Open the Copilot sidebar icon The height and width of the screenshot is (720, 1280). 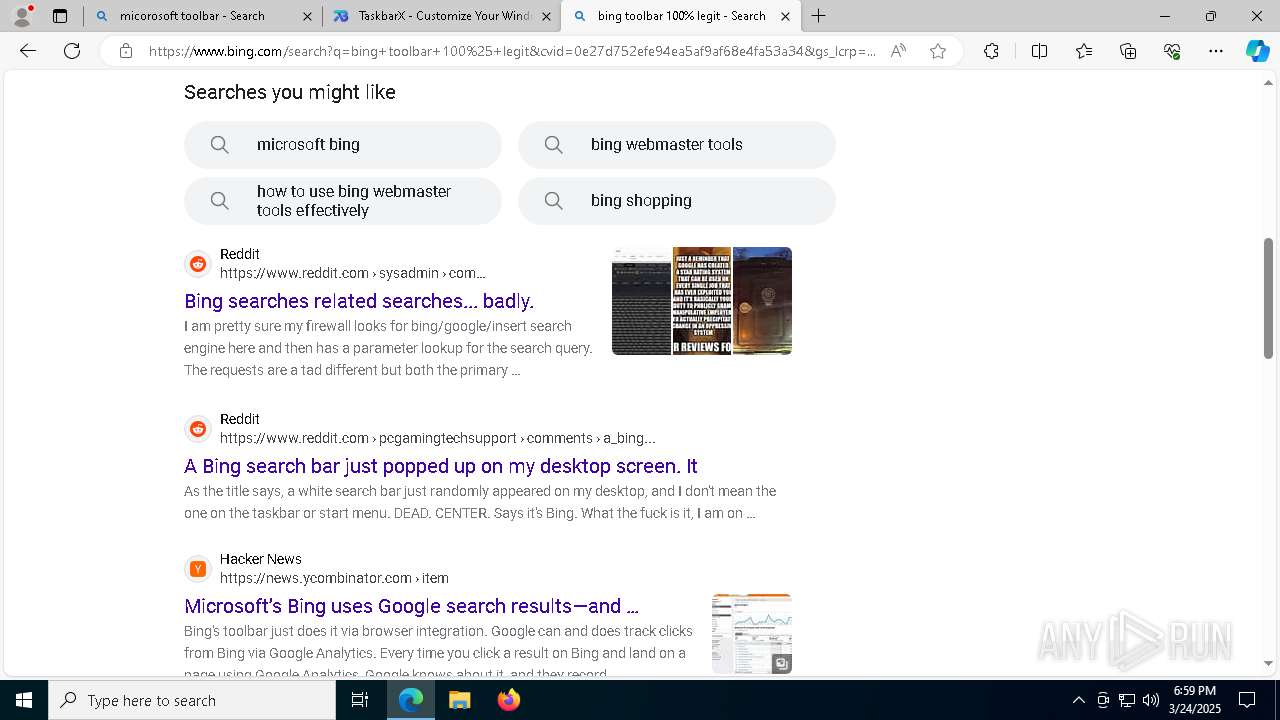tap(1257, 51)
